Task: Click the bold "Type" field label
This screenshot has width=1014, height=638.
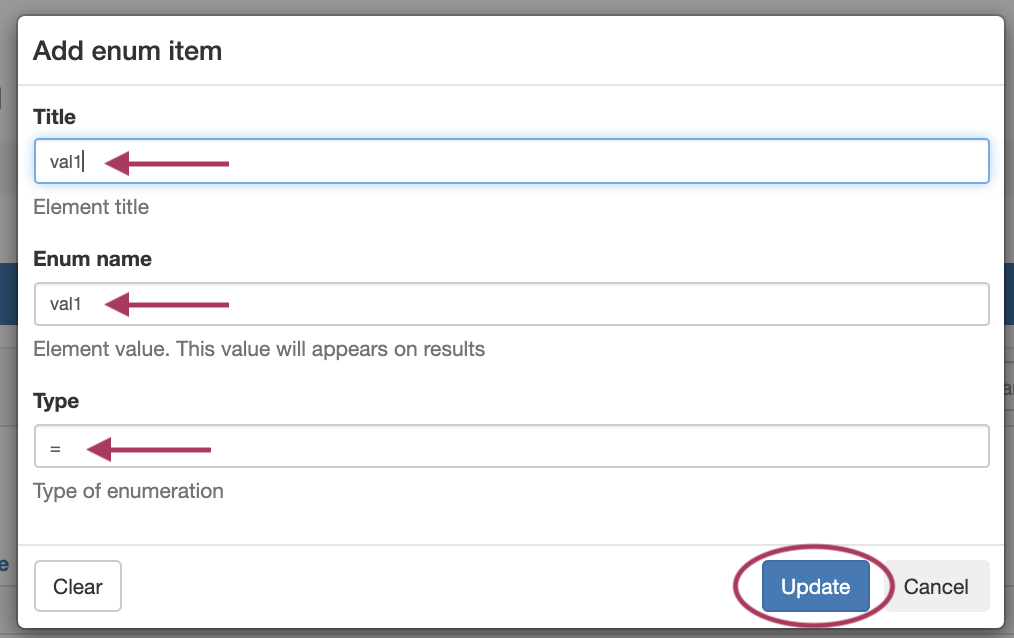Action: 55,401
